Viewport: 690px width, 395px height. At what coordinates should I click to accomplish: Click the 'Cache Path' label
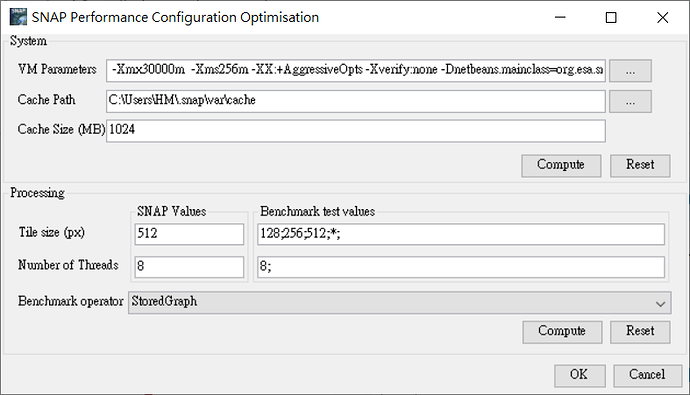pos(46,100)
